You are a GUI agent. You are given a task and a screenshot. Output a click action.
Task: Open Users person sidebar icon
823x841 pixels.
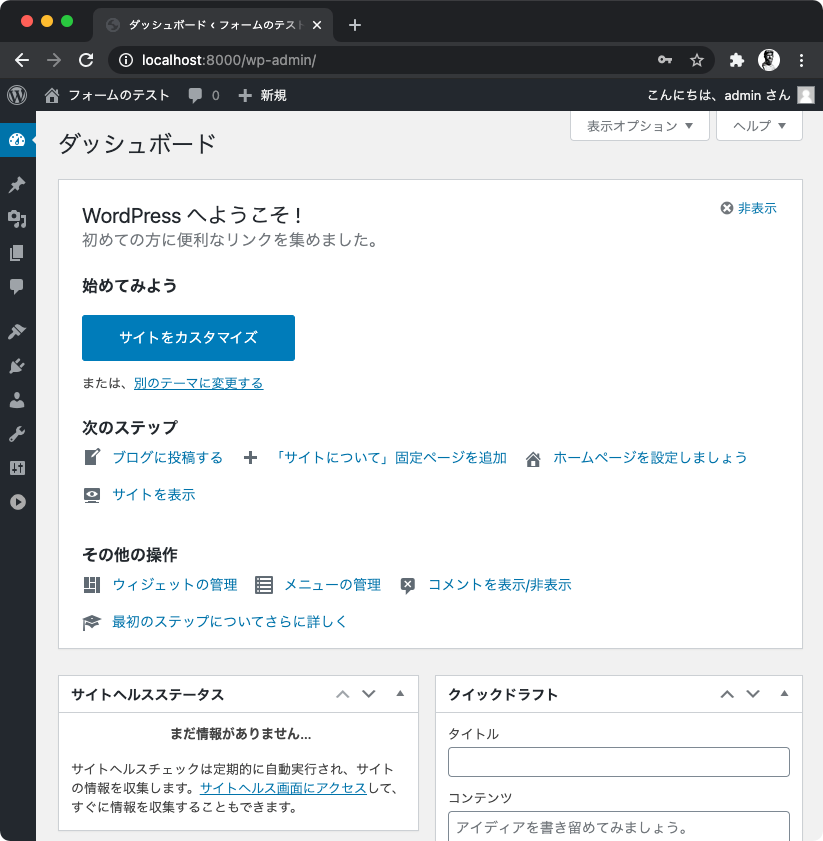click(x=17, y=400)
